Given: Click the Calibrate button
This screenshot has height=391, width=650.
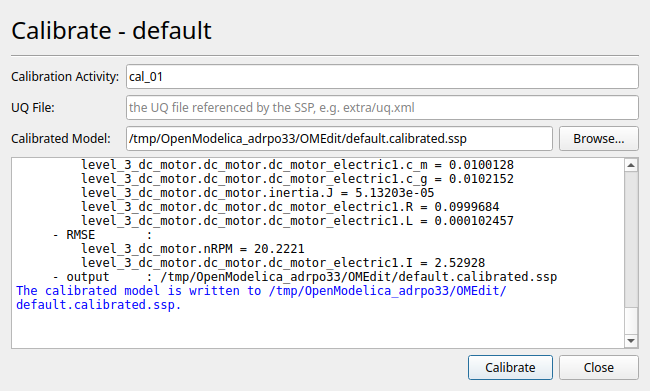Looking at the screenshot, I should [510, 367].
